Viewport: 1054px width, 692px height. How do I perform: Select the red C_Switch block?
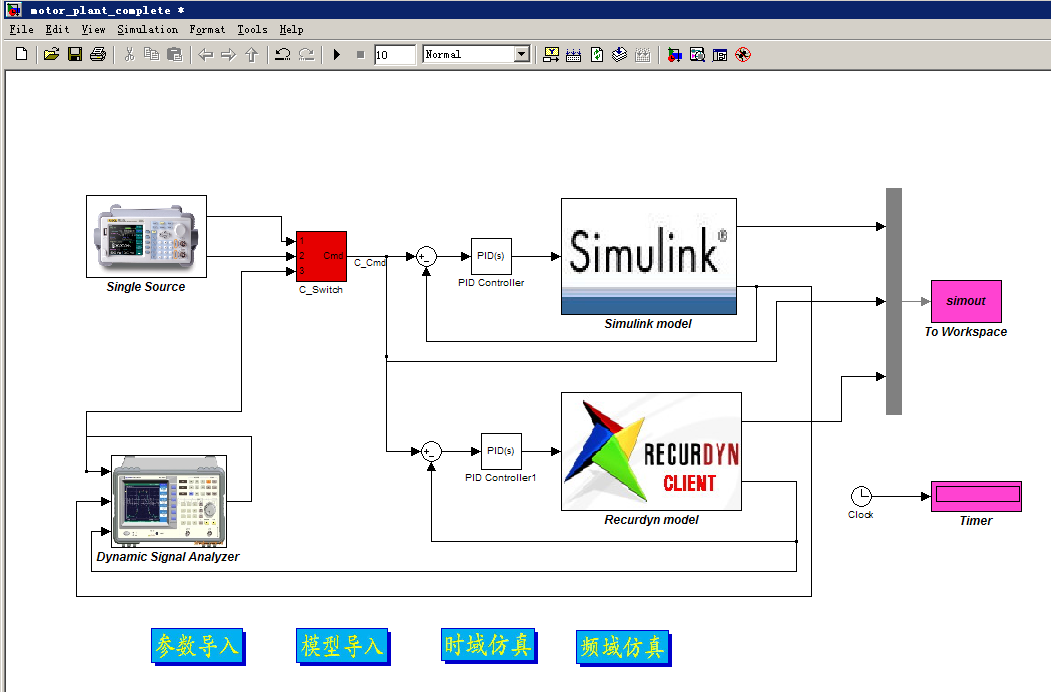click(x=321, y=256)
